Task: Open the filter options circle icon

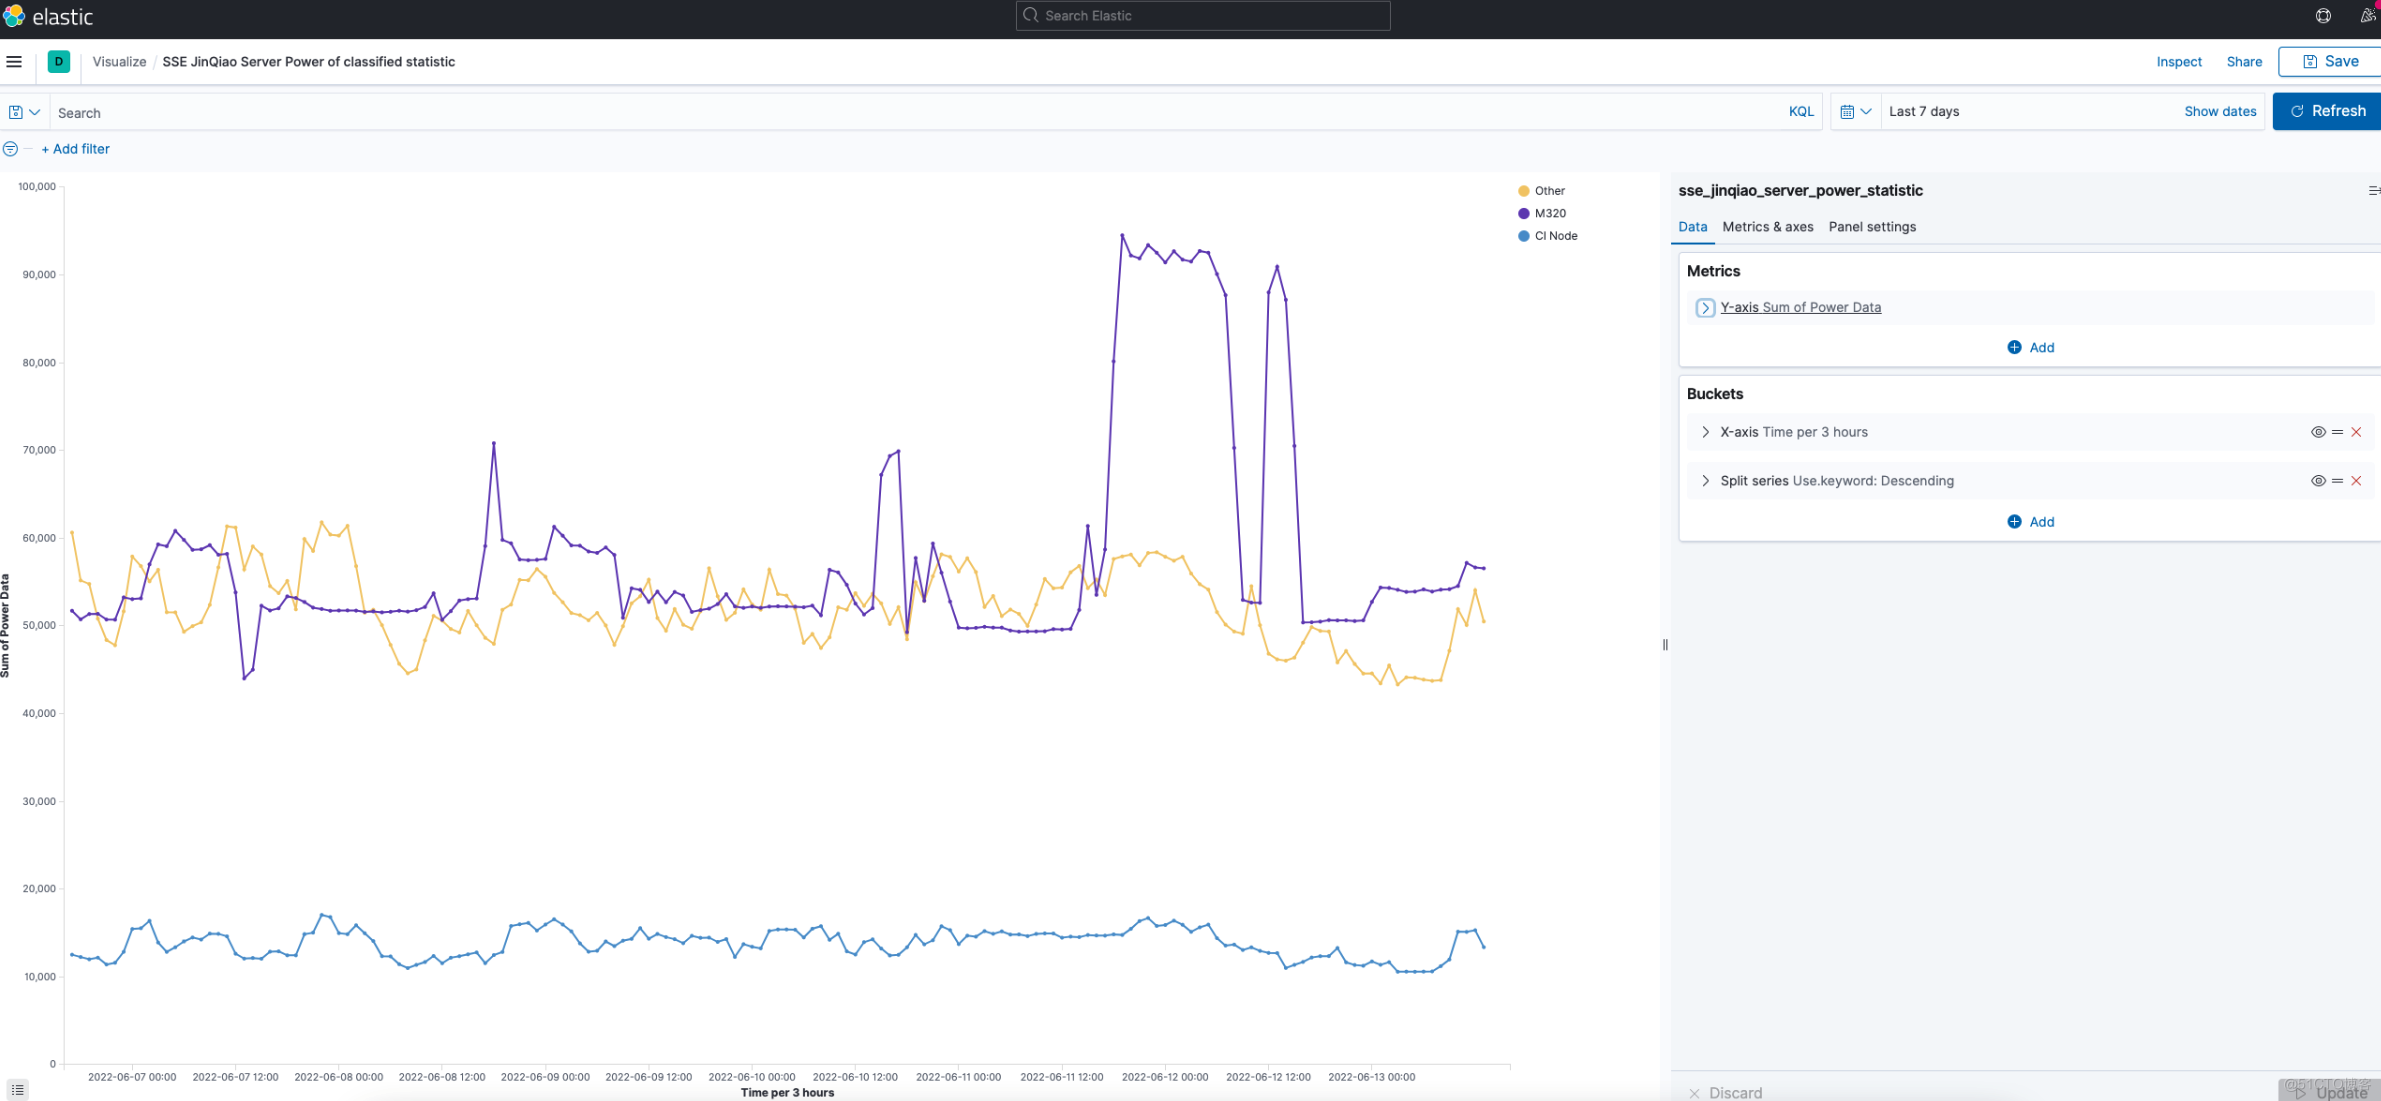Action: coord(10,149)
